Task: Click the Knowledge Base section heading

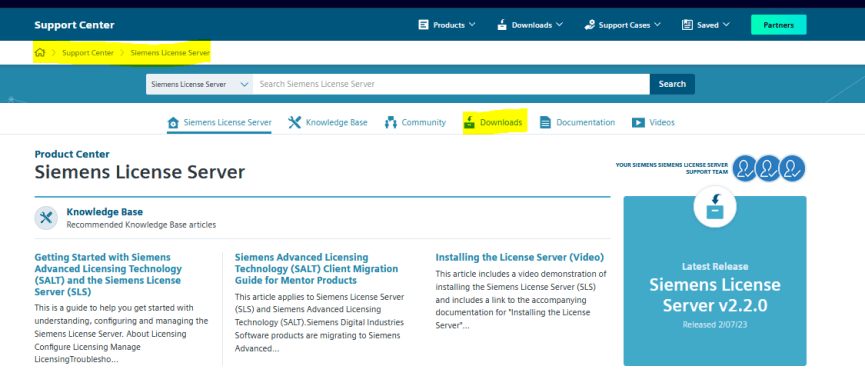Action: click(104, 212)
